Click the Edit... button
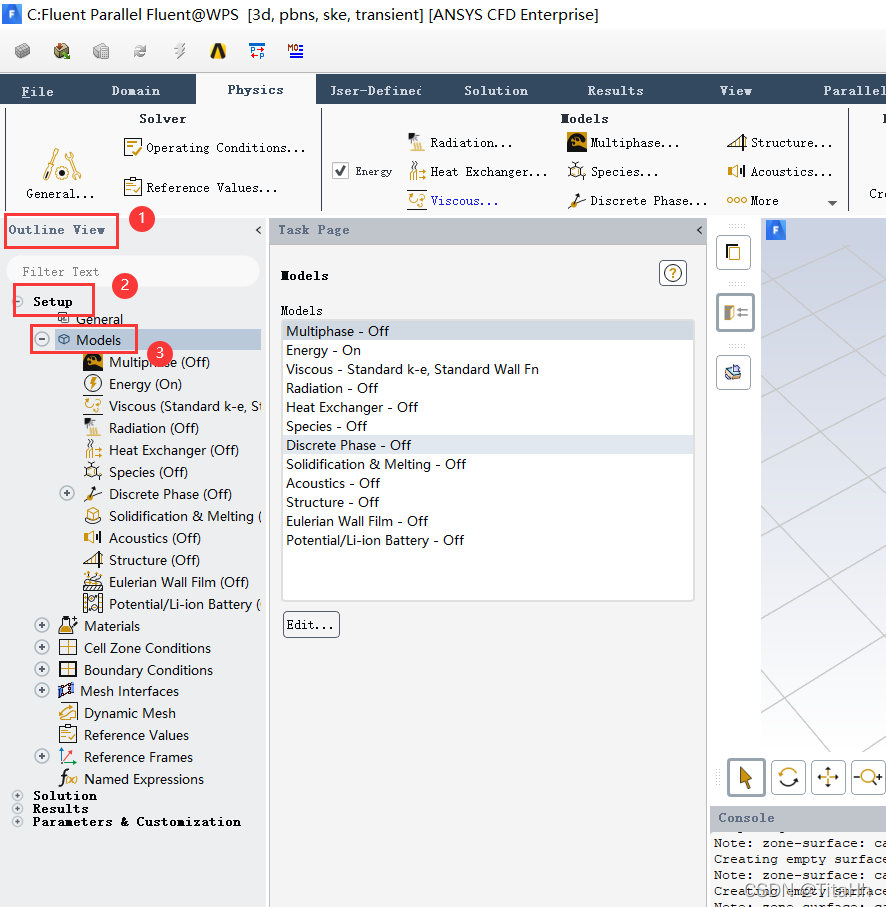Screen dimensions: 886x907 pos(311,625)
